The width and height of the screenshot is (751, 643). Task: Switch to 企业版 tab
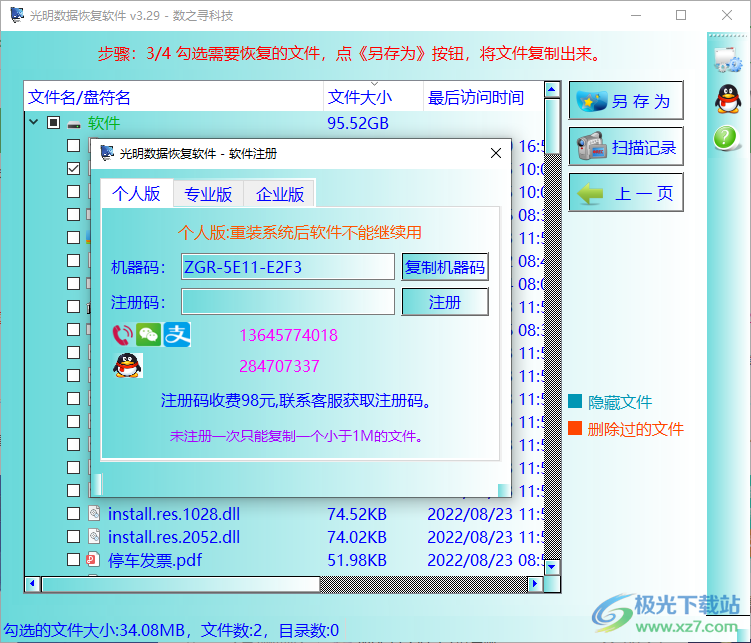[280, 194]
